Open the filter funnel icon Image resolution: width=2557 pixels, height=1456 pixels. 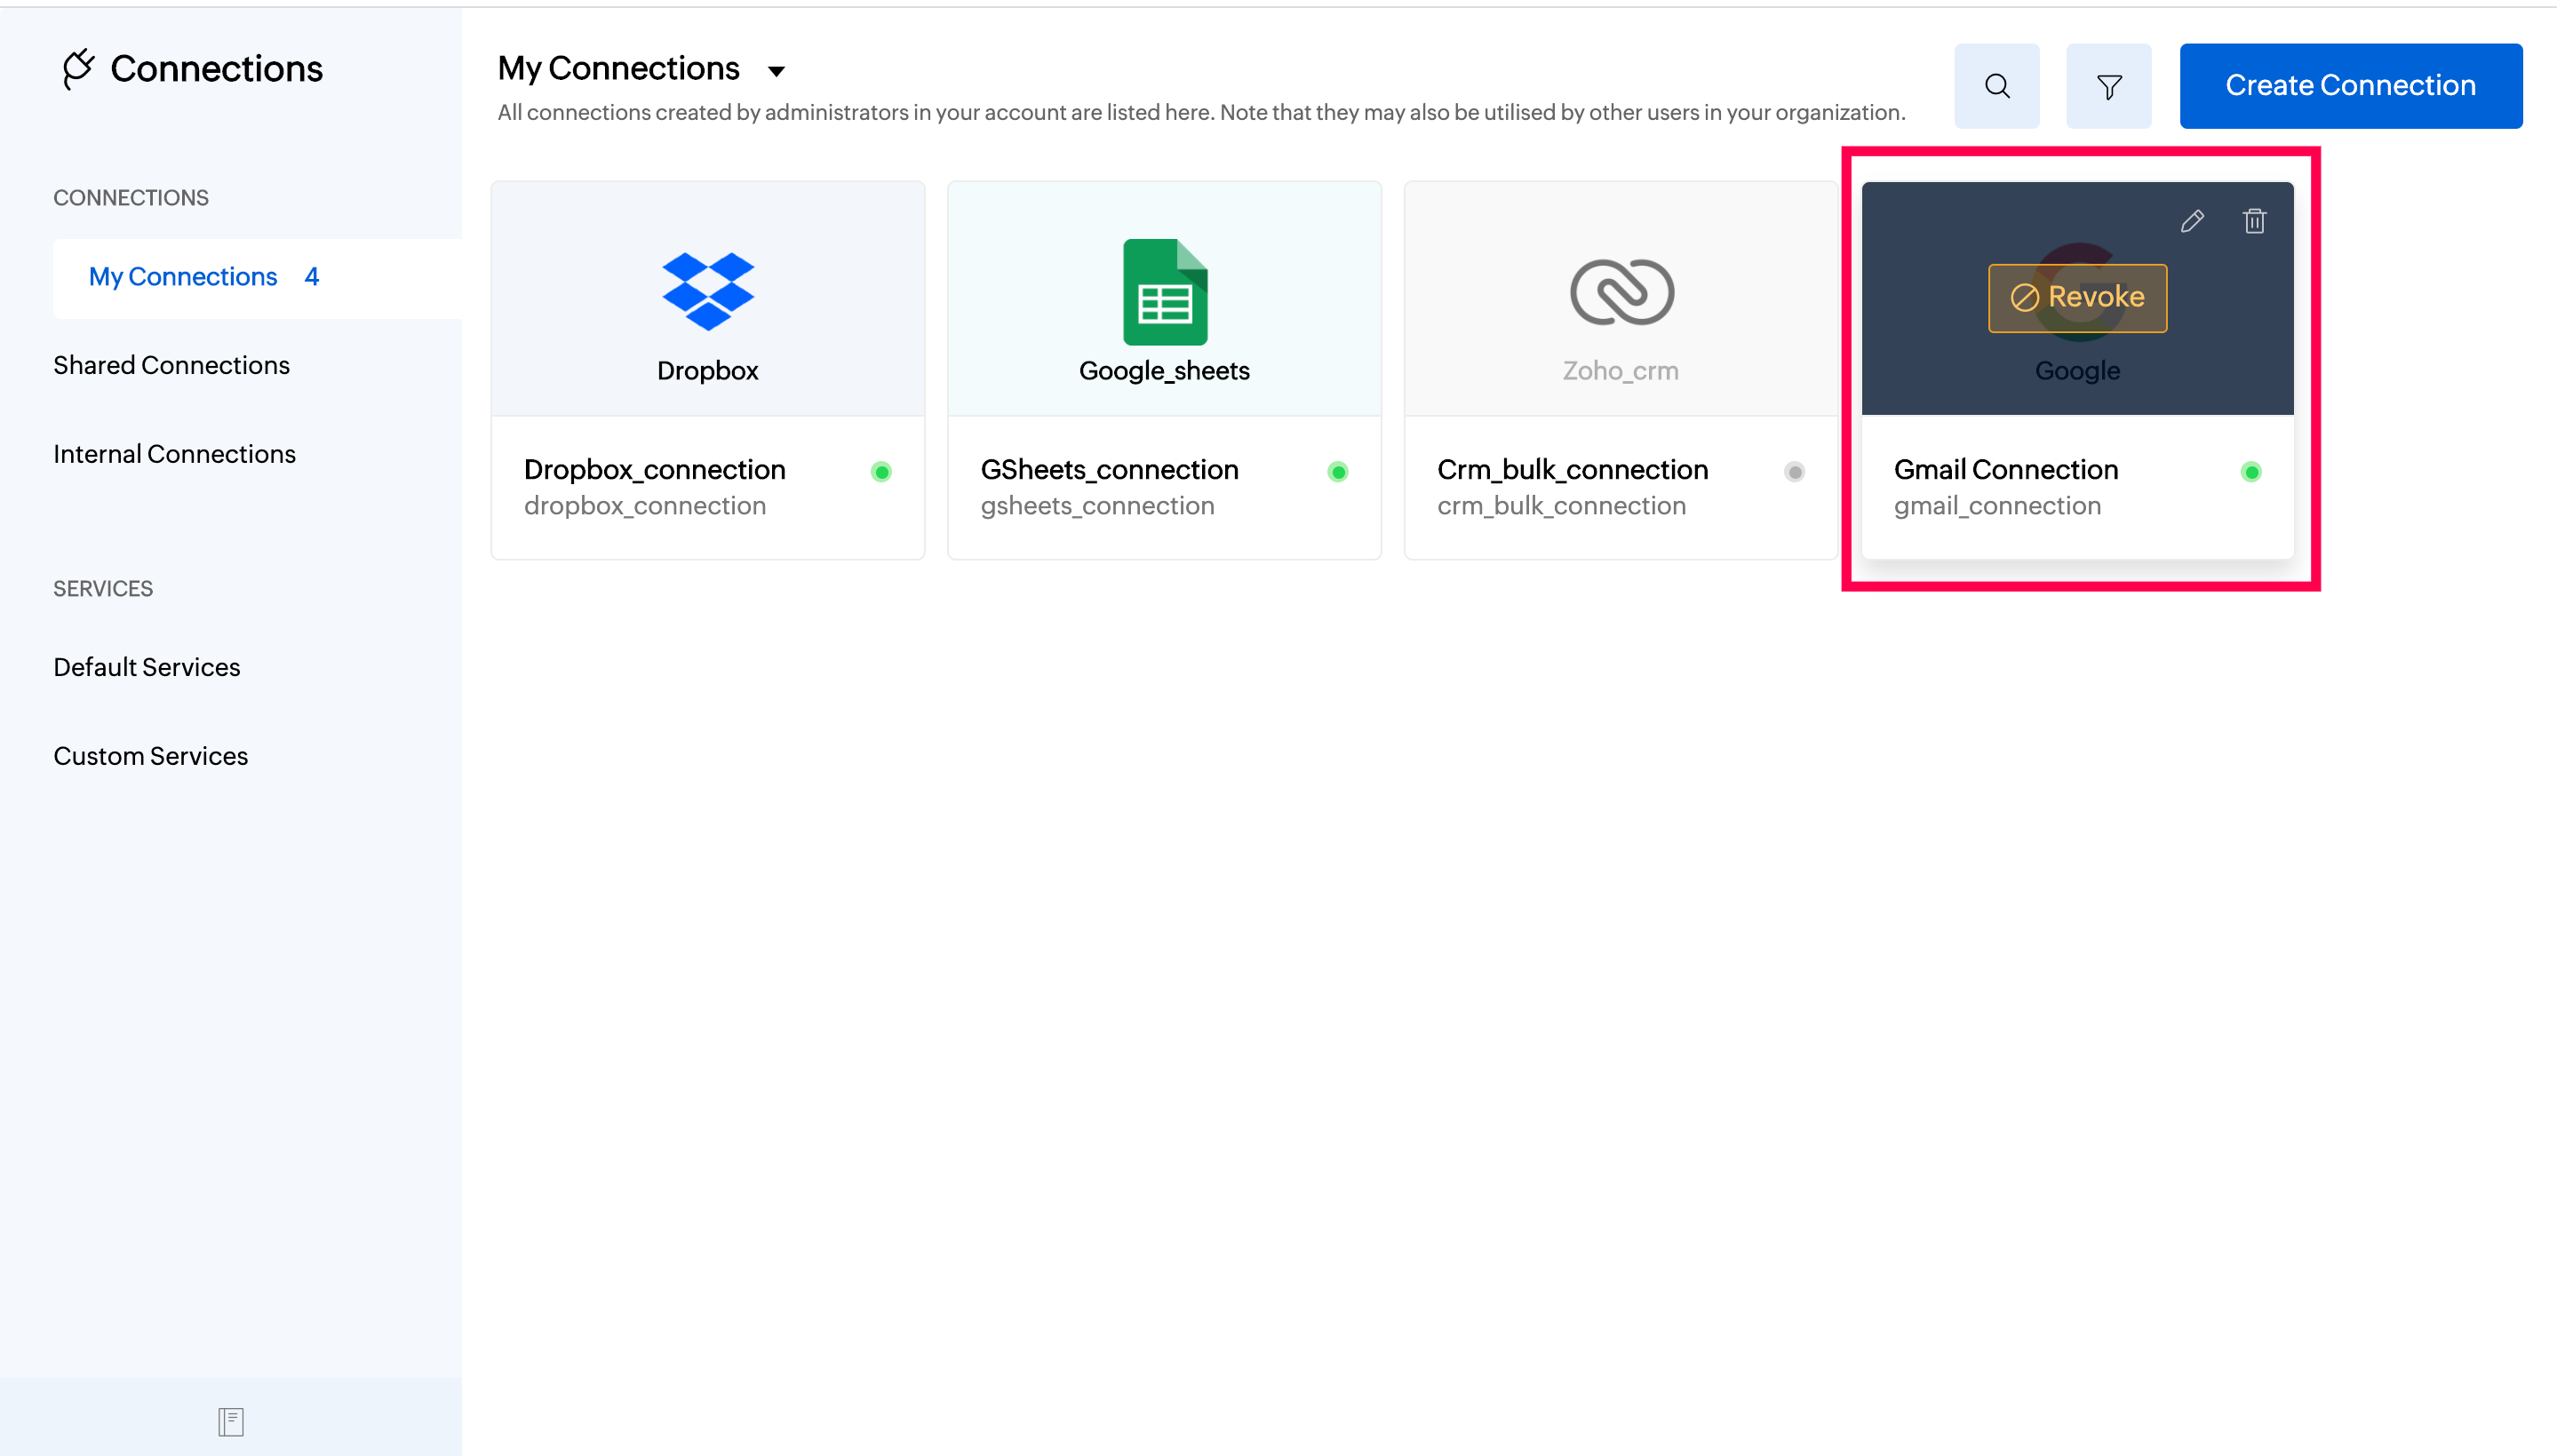(2108, 86)
